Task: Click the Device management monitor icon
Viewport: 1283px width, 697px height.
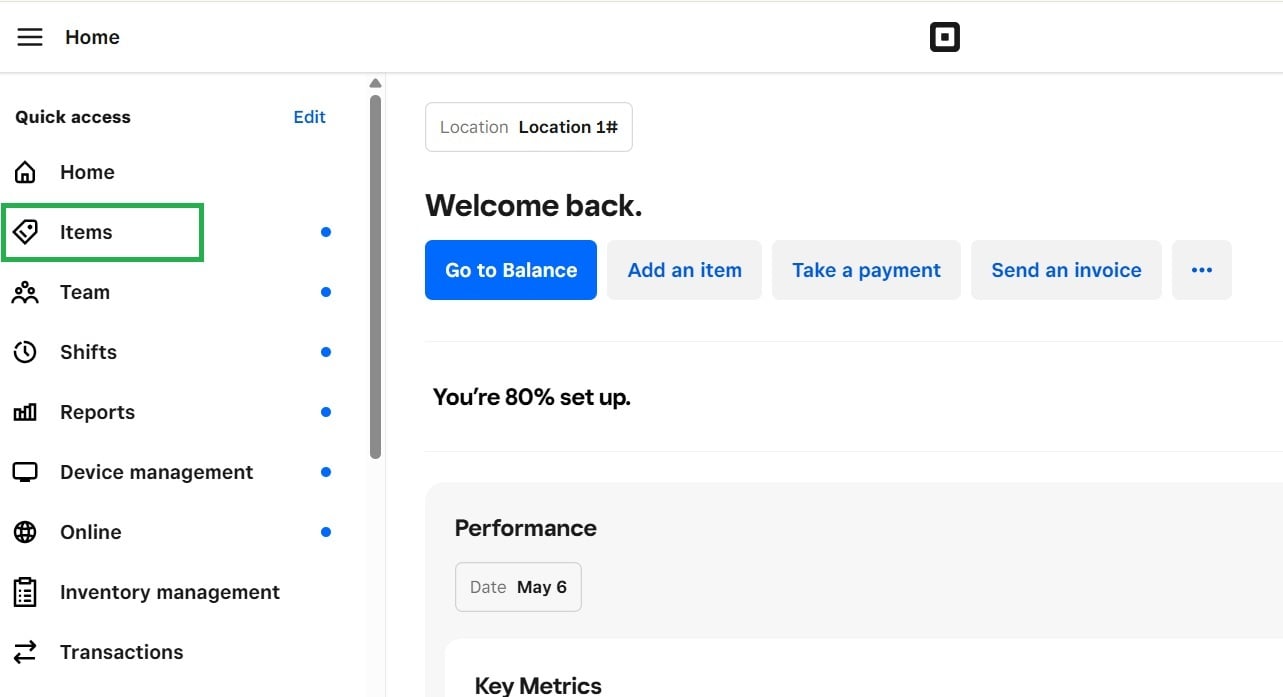Action: point(25,471)
